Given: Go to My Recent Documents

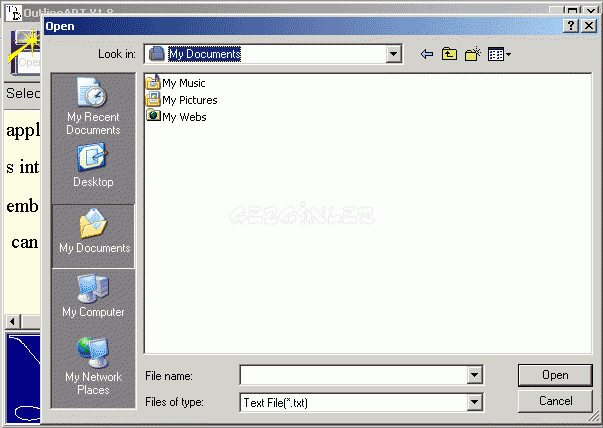Looking at the screenshot, I should point(93,109).
